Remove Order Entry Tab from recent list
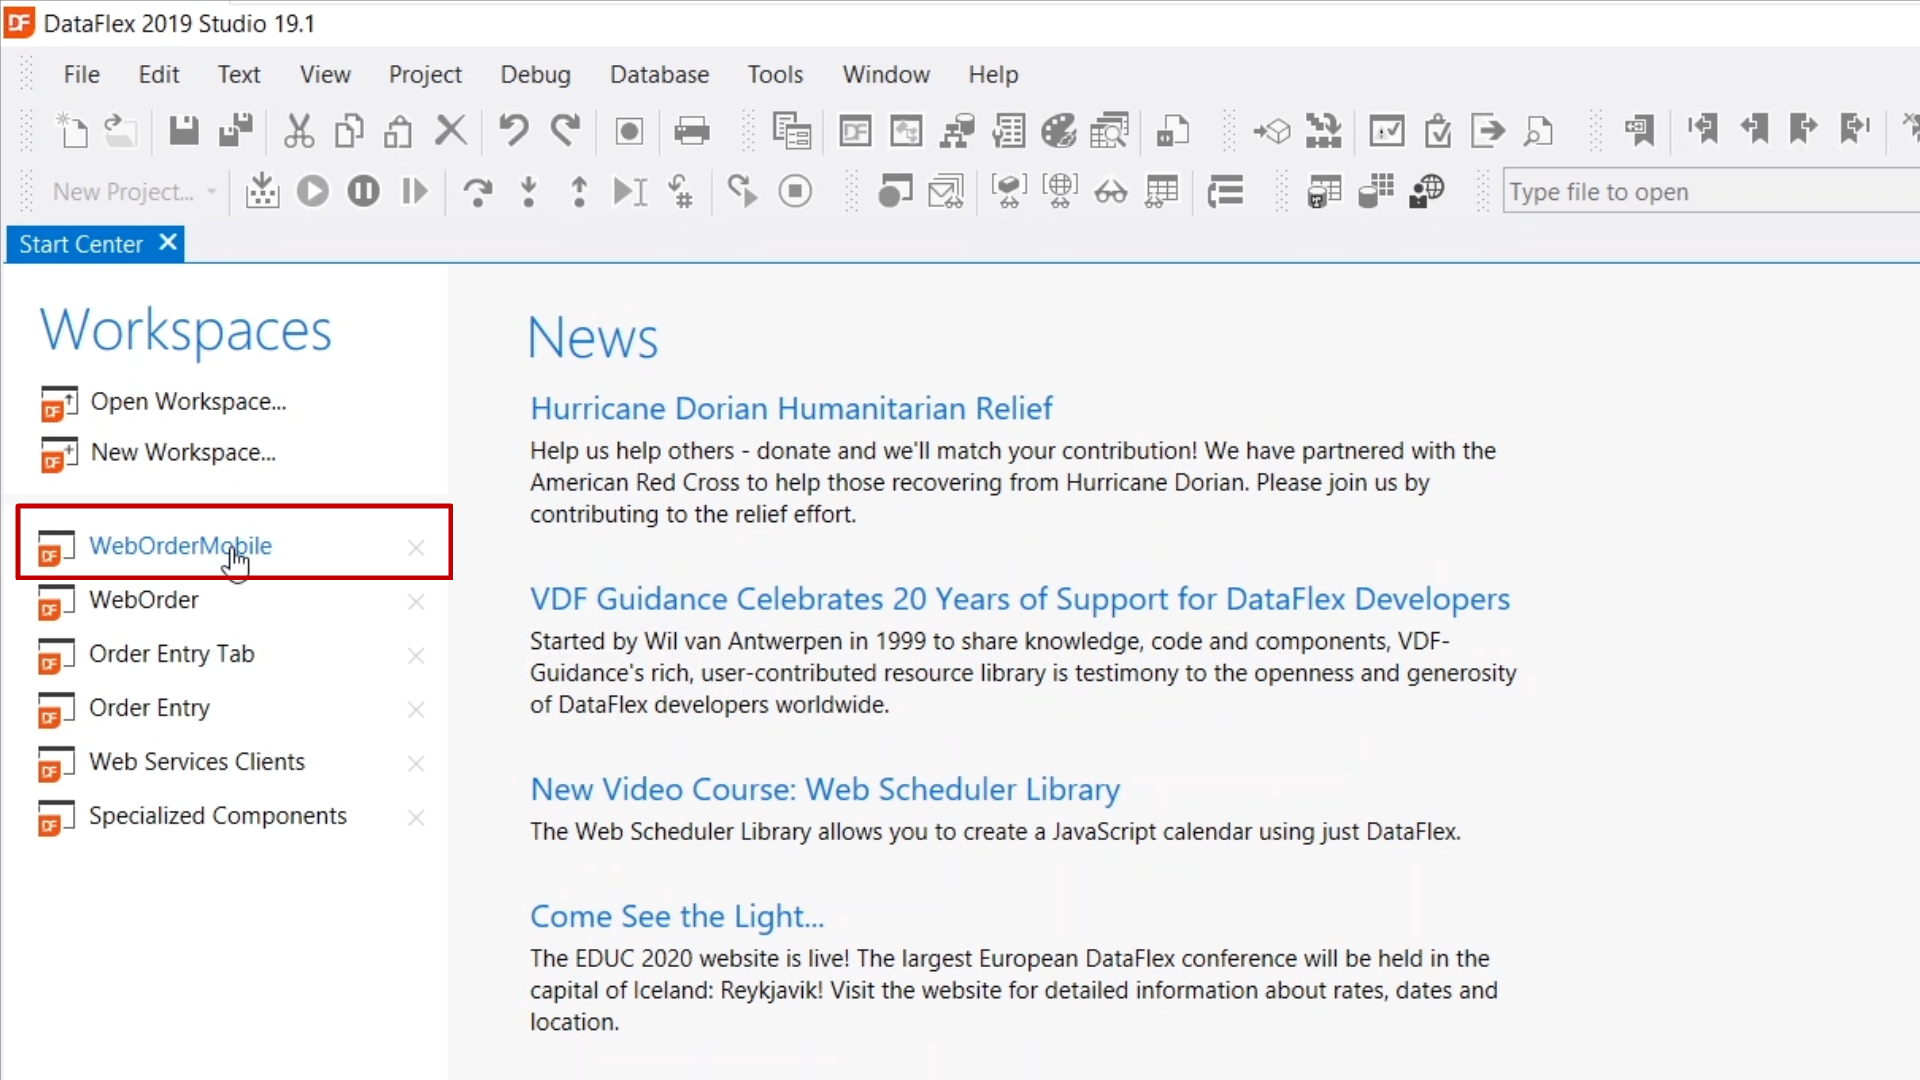1920x1080 pixels. coord(416,655)
